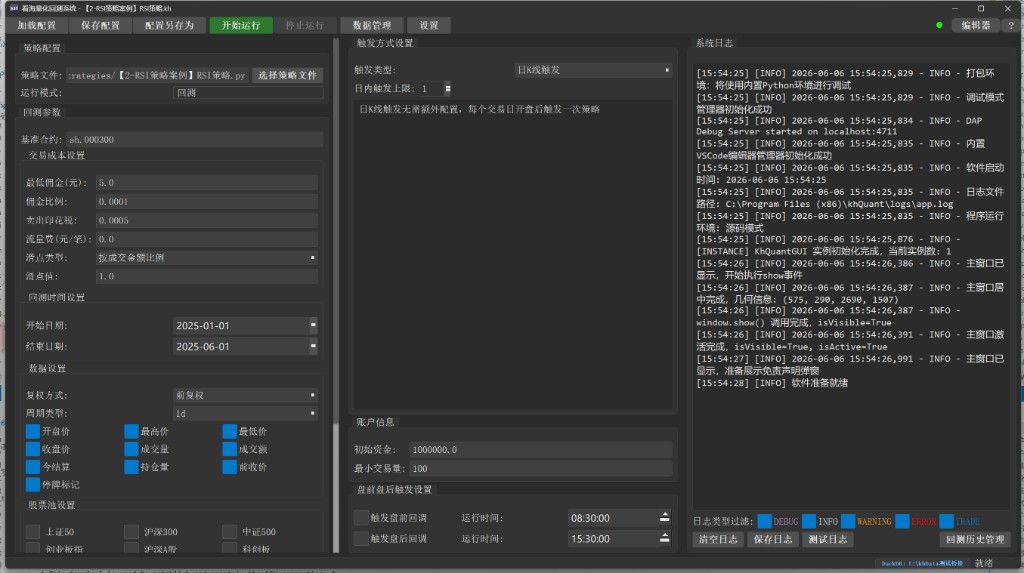Click the ? help button

(x=1011, y=25)
